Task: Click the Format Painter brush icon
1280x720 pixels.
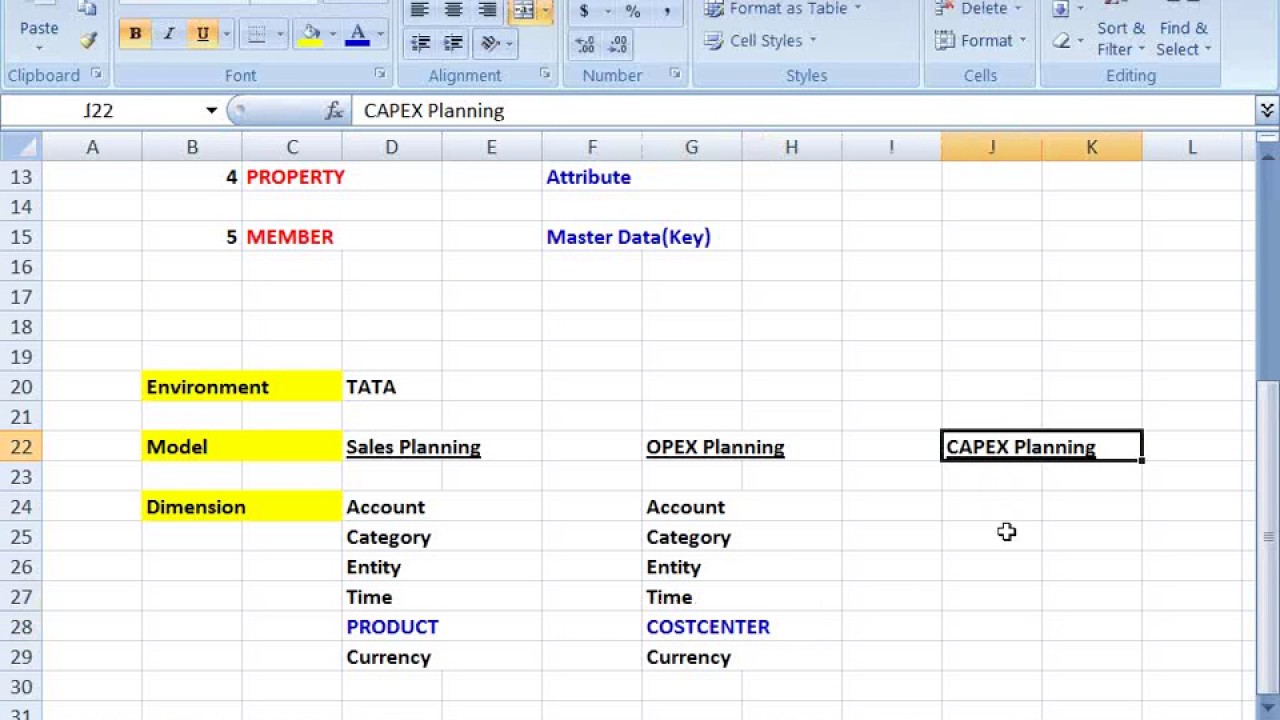Action: point(88,40)
